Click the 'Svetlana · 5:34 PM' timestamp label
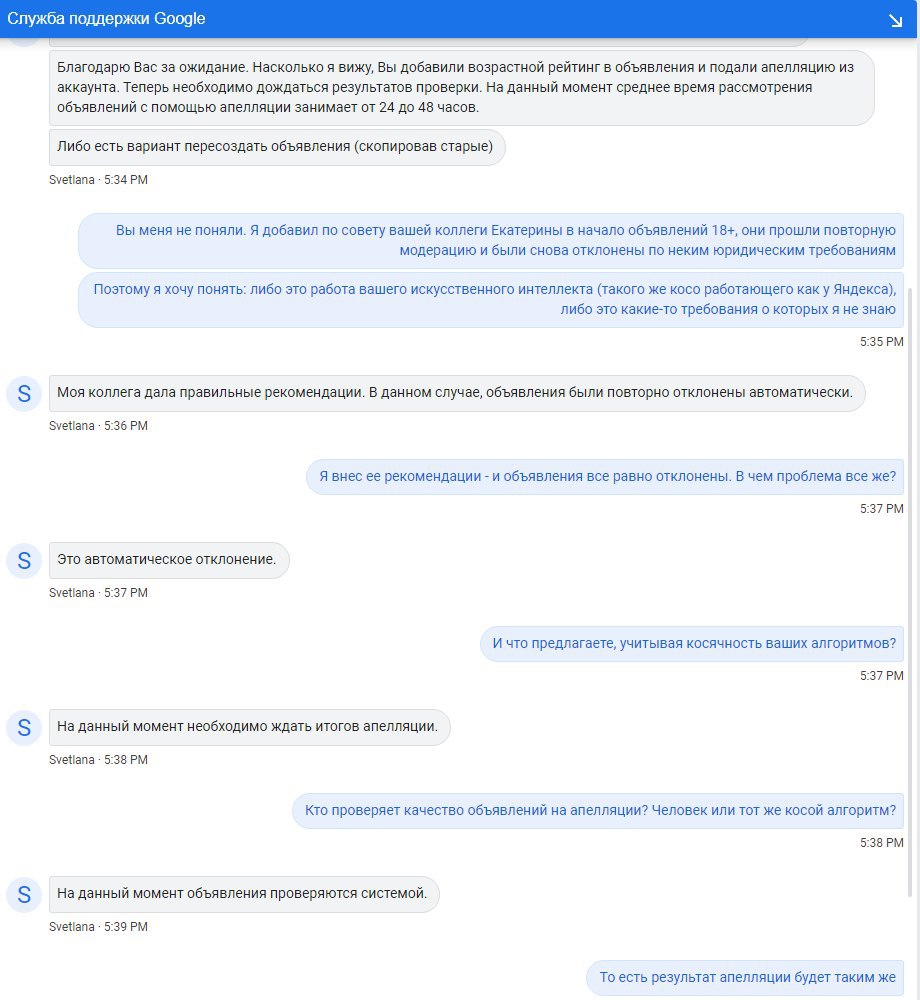 [x=98, y=180]
